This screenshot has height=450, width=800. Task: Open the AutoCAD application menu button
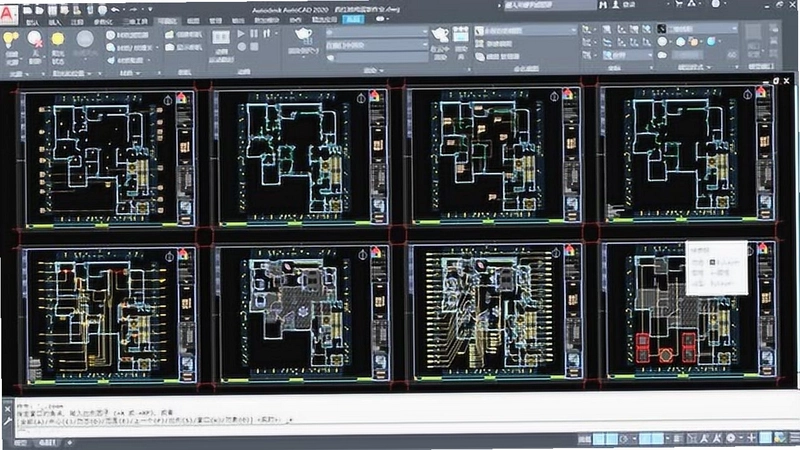(9, 14)
